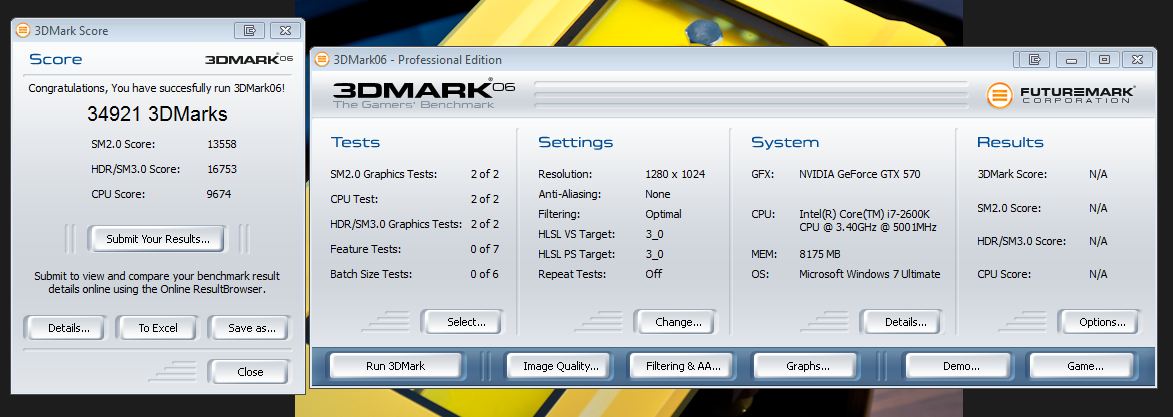Click MEM value 8175 MB
Screen dimensions: 1173x417
click(x=822, y=255)
